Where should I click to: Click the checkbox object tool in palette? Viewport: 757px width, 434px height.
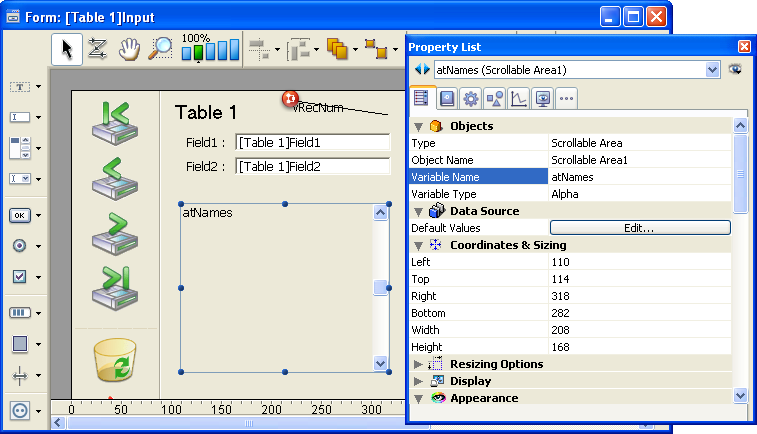point(19,276)
